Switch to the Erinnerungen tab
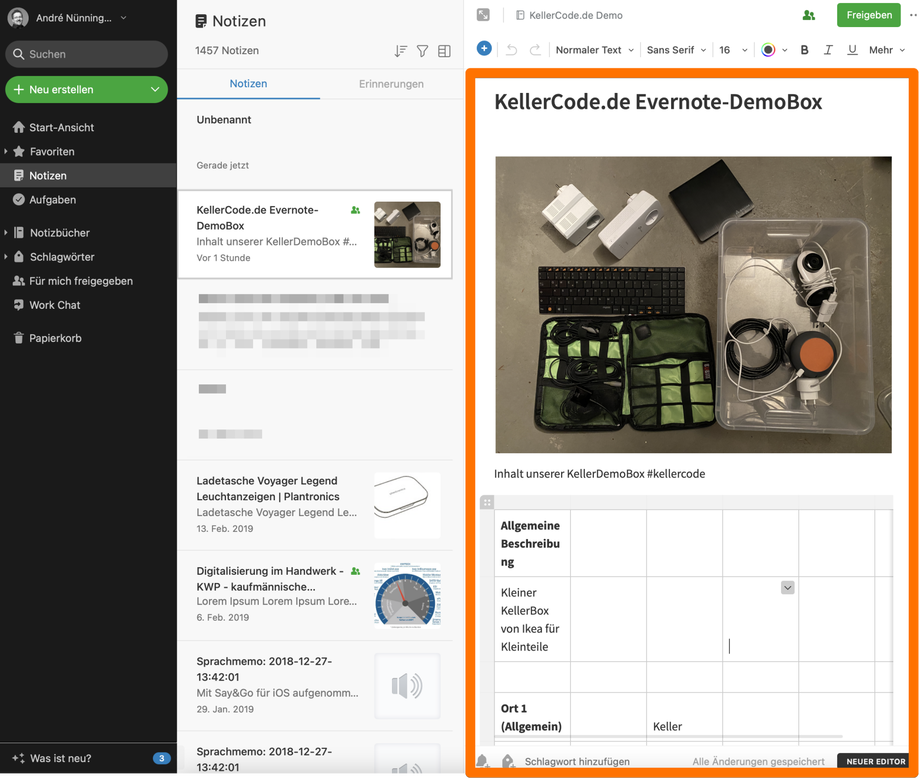 (391, 84)
